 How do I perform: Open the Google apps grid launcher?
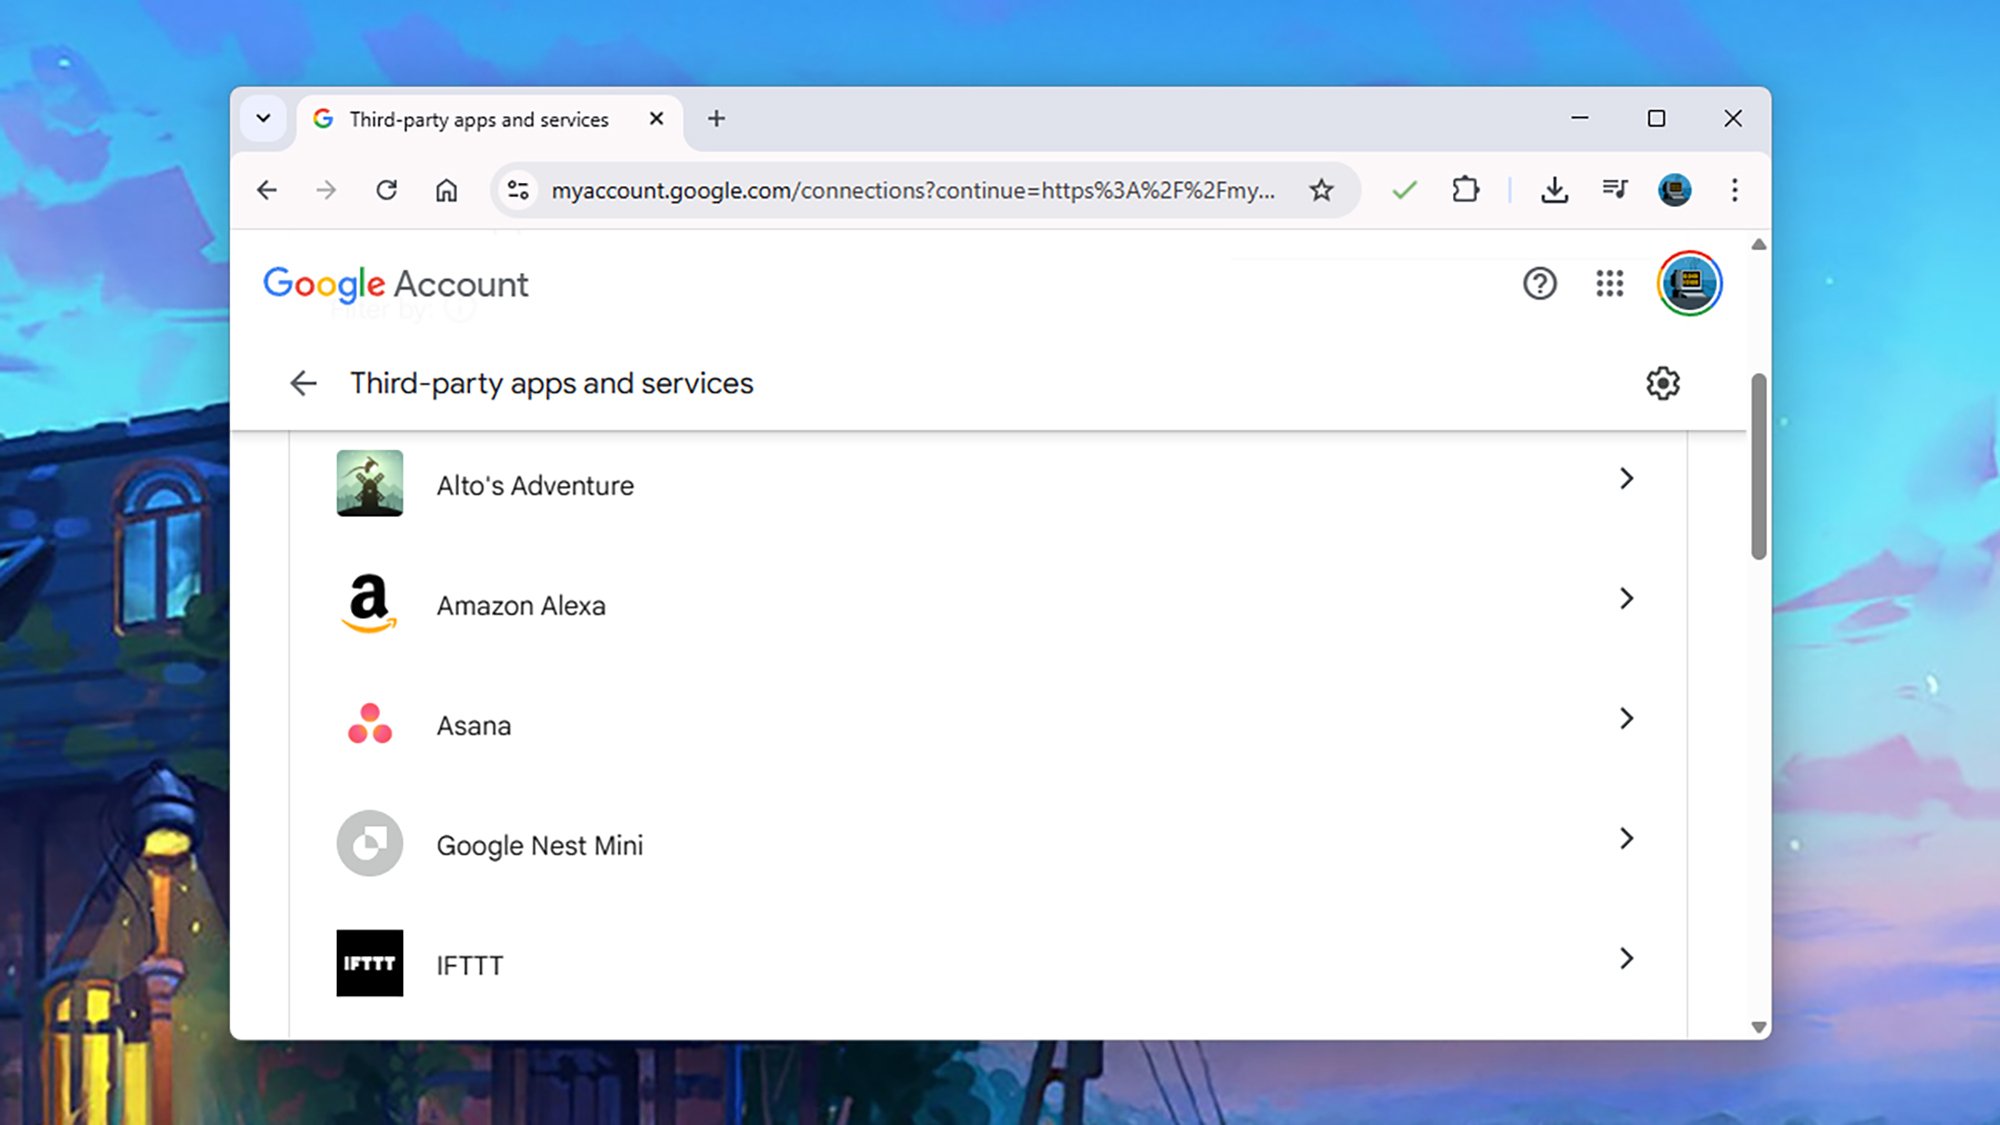[1610, 284]
